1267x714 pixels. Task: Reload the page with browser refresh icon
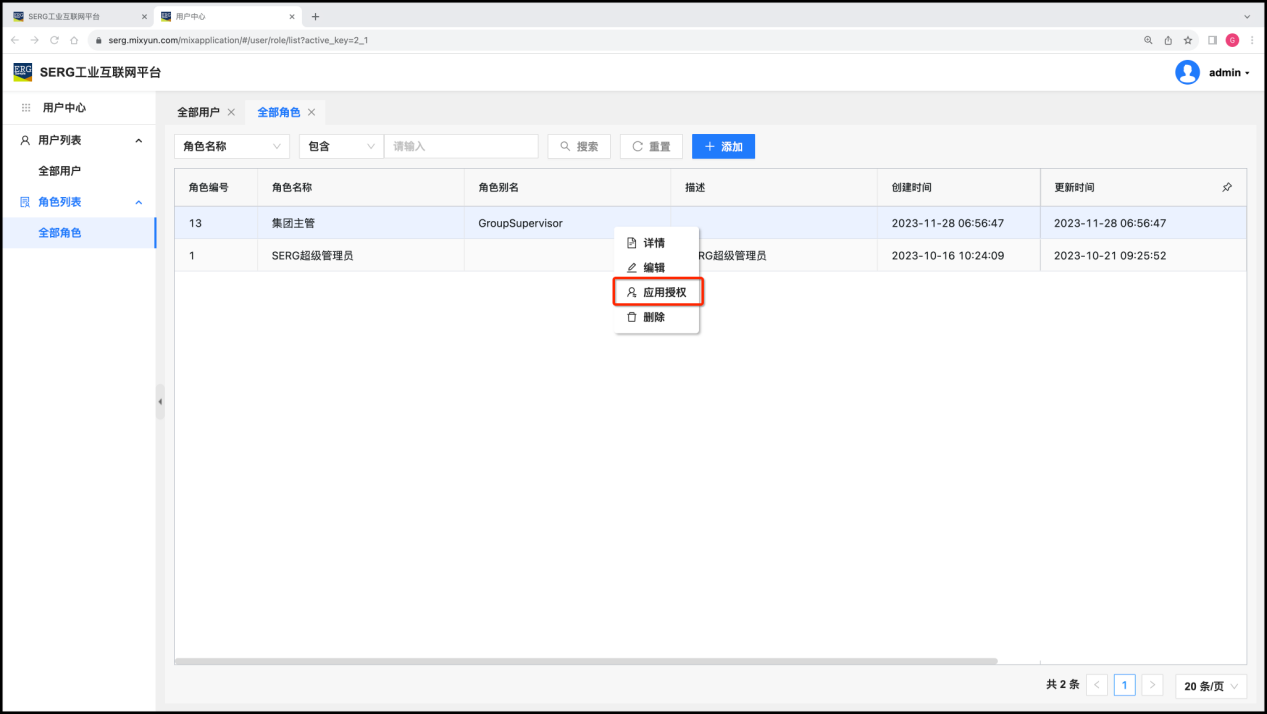[54, 40]
